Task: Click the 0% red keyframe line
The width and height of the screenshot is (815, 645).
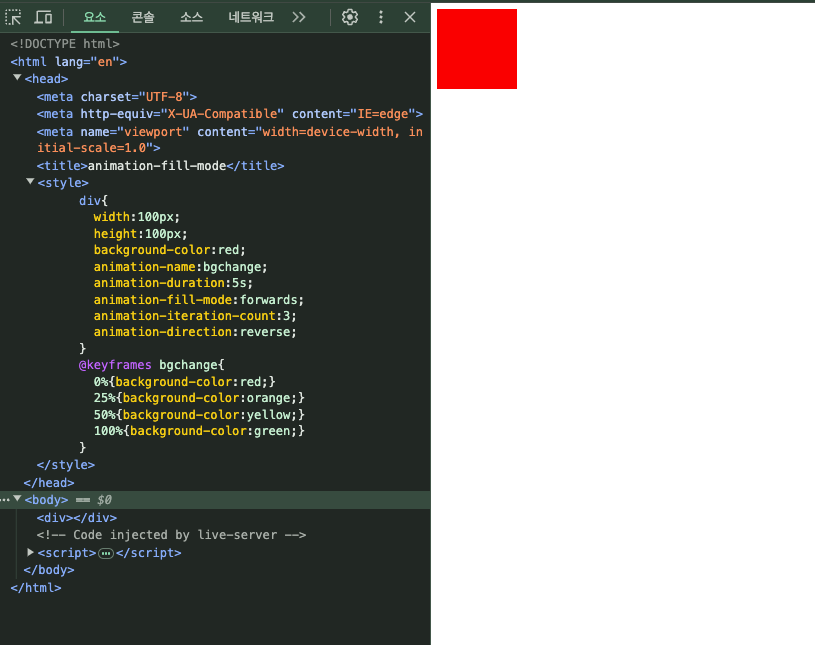Action: 185,381
